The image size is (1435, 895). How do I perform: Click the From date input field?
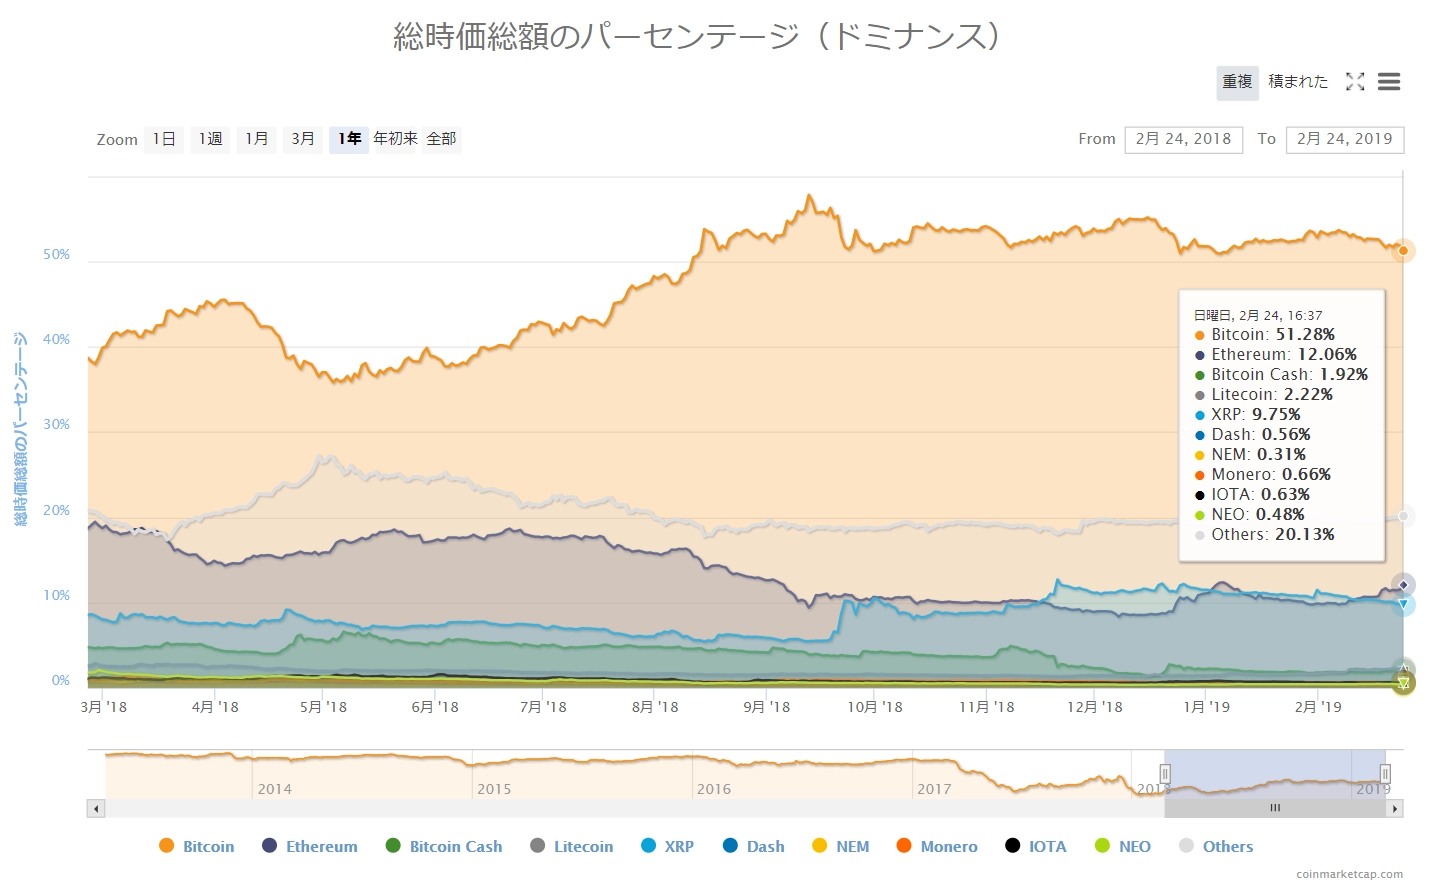click(x=1183, y=139)
